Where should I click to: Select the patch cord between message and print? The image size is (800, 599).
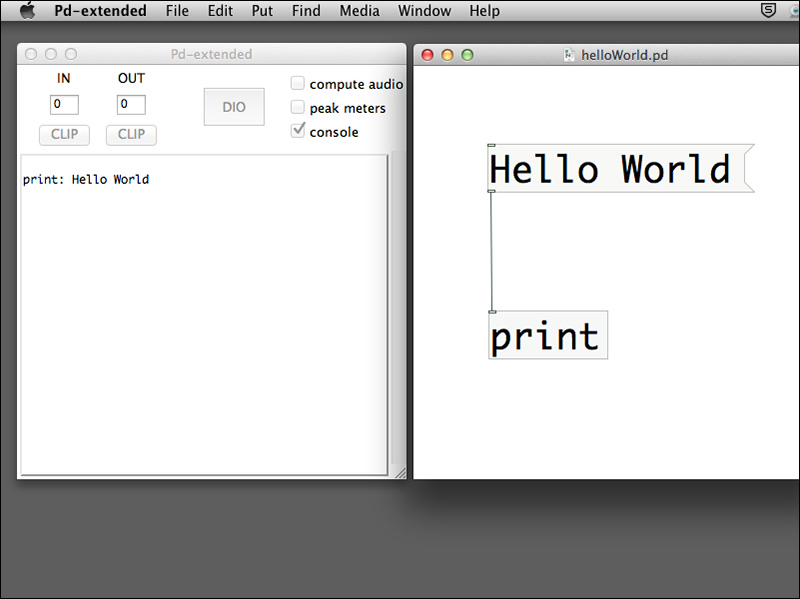point(492,251)
